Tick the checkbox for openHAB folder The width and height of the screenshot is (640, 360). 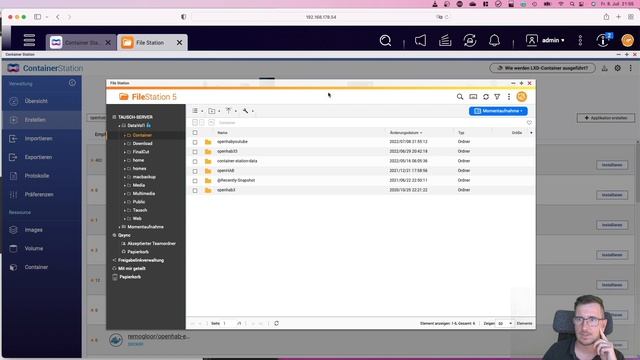click(x=195, y=171)
